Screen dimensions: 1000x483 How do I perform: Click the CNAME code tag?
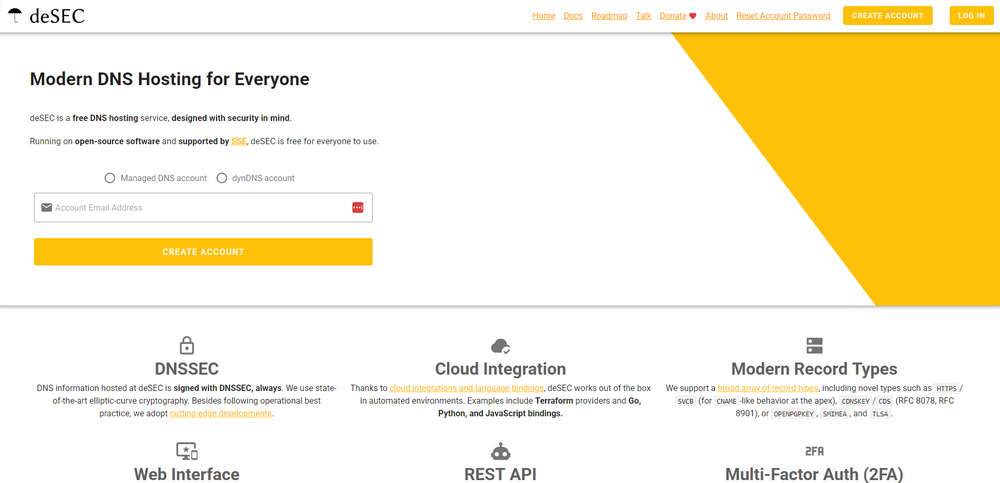click(x=726, y=401)
